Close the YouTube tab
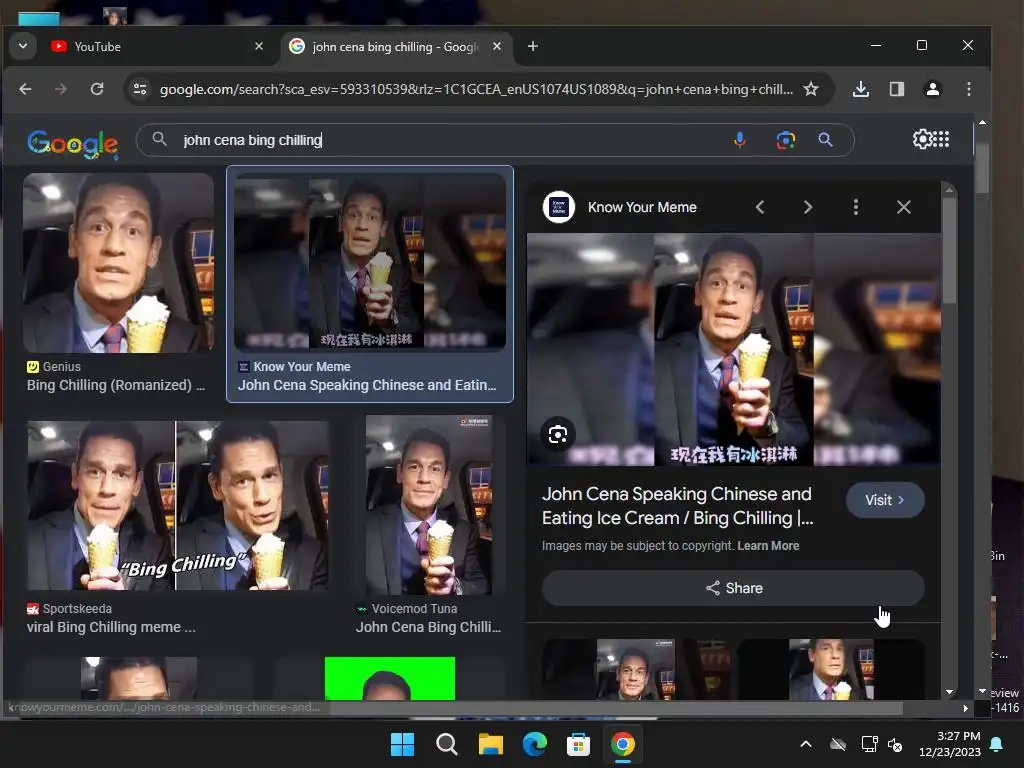The width and height of the screenshot is (1024, 768). pos(259,46)
